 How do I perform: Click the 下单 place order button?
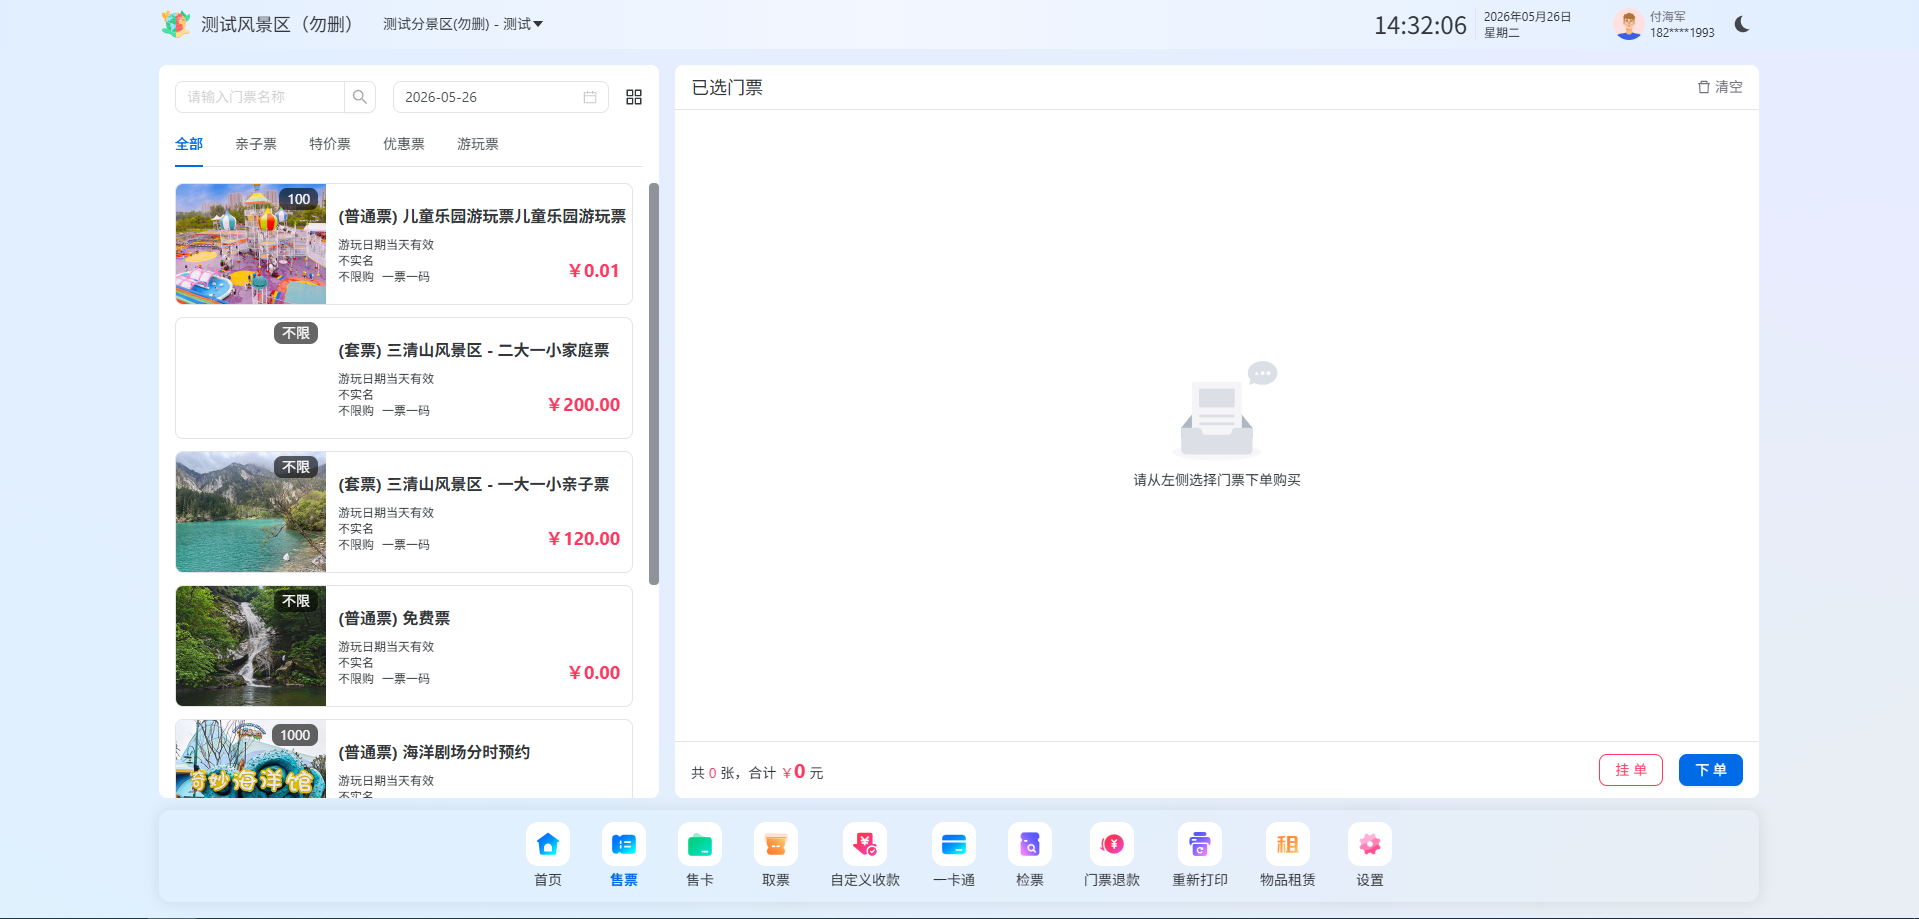(x=1711, y=770)
